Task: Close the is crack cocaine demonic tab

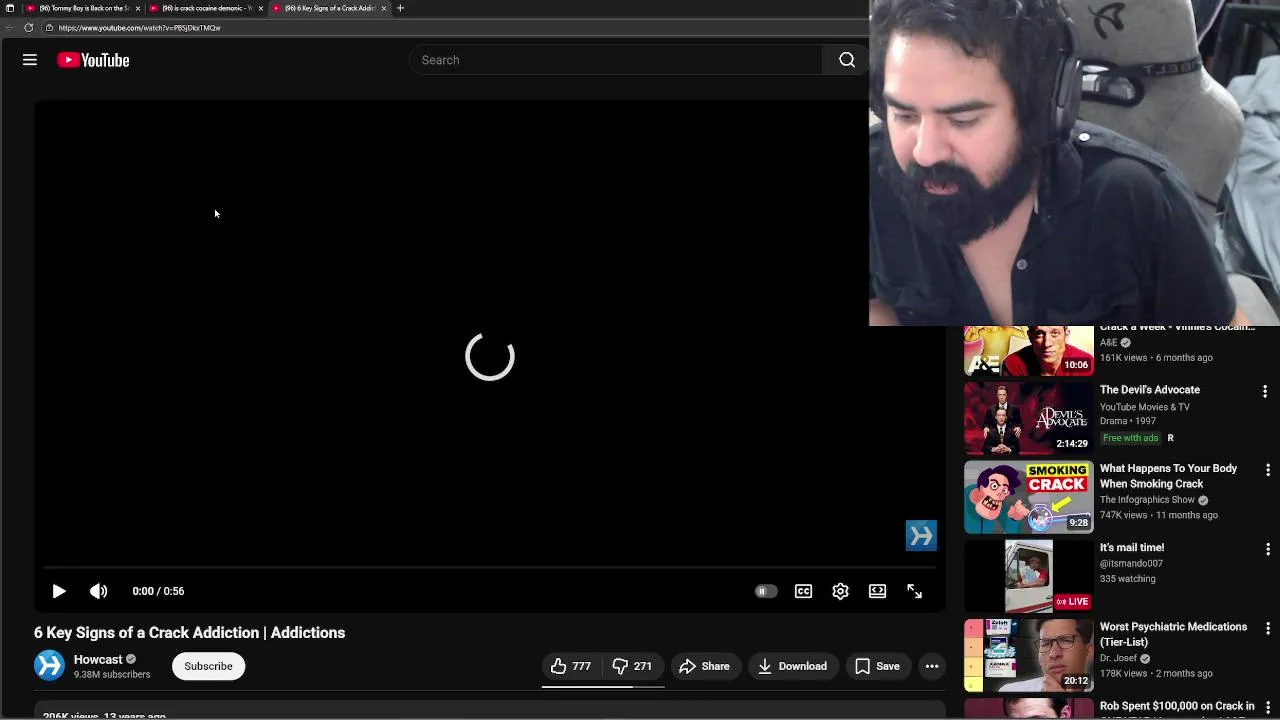Action: tap(261, 8)
